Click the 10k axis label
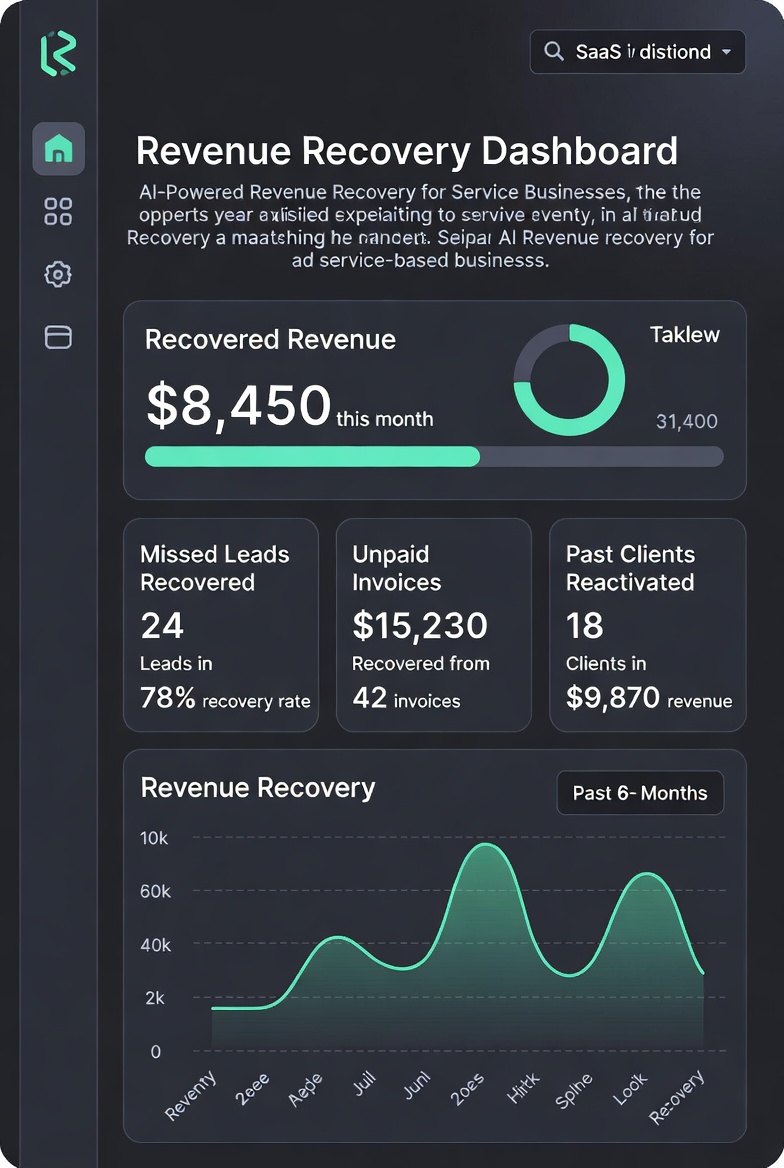 [154, 838]
